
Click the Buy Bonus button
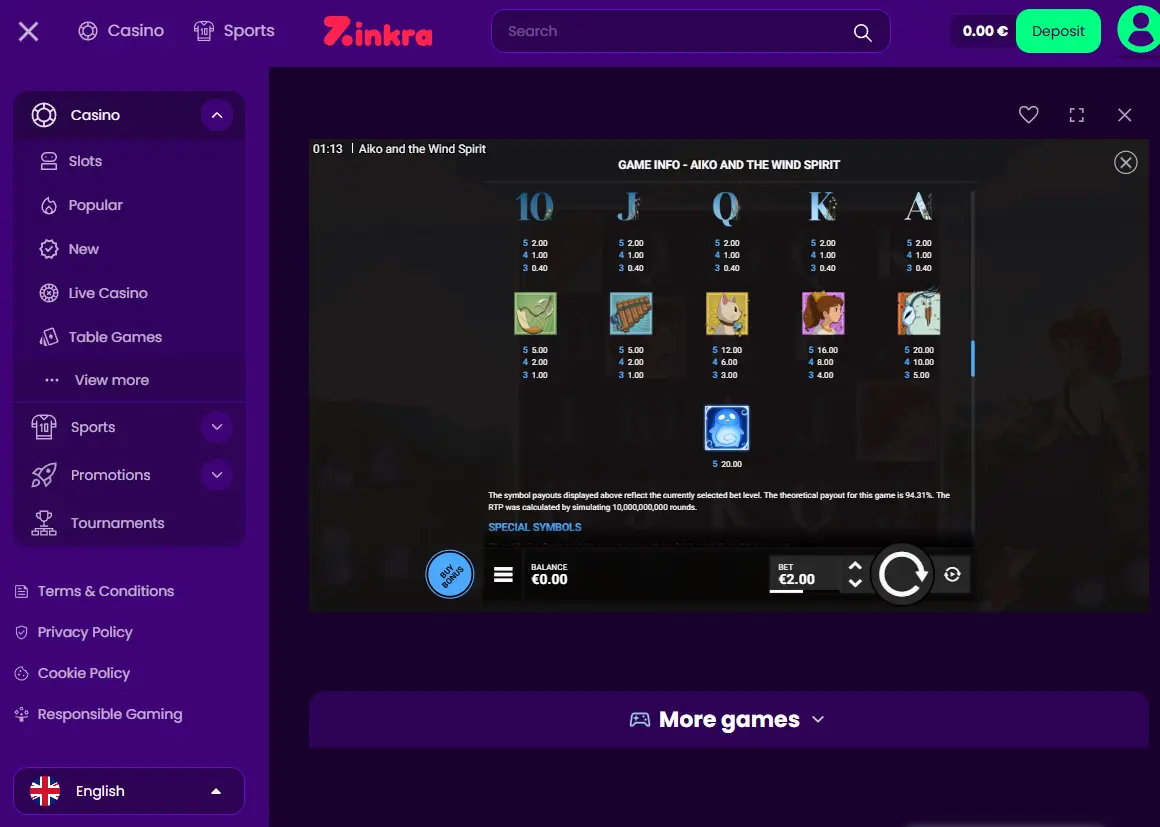450,574
